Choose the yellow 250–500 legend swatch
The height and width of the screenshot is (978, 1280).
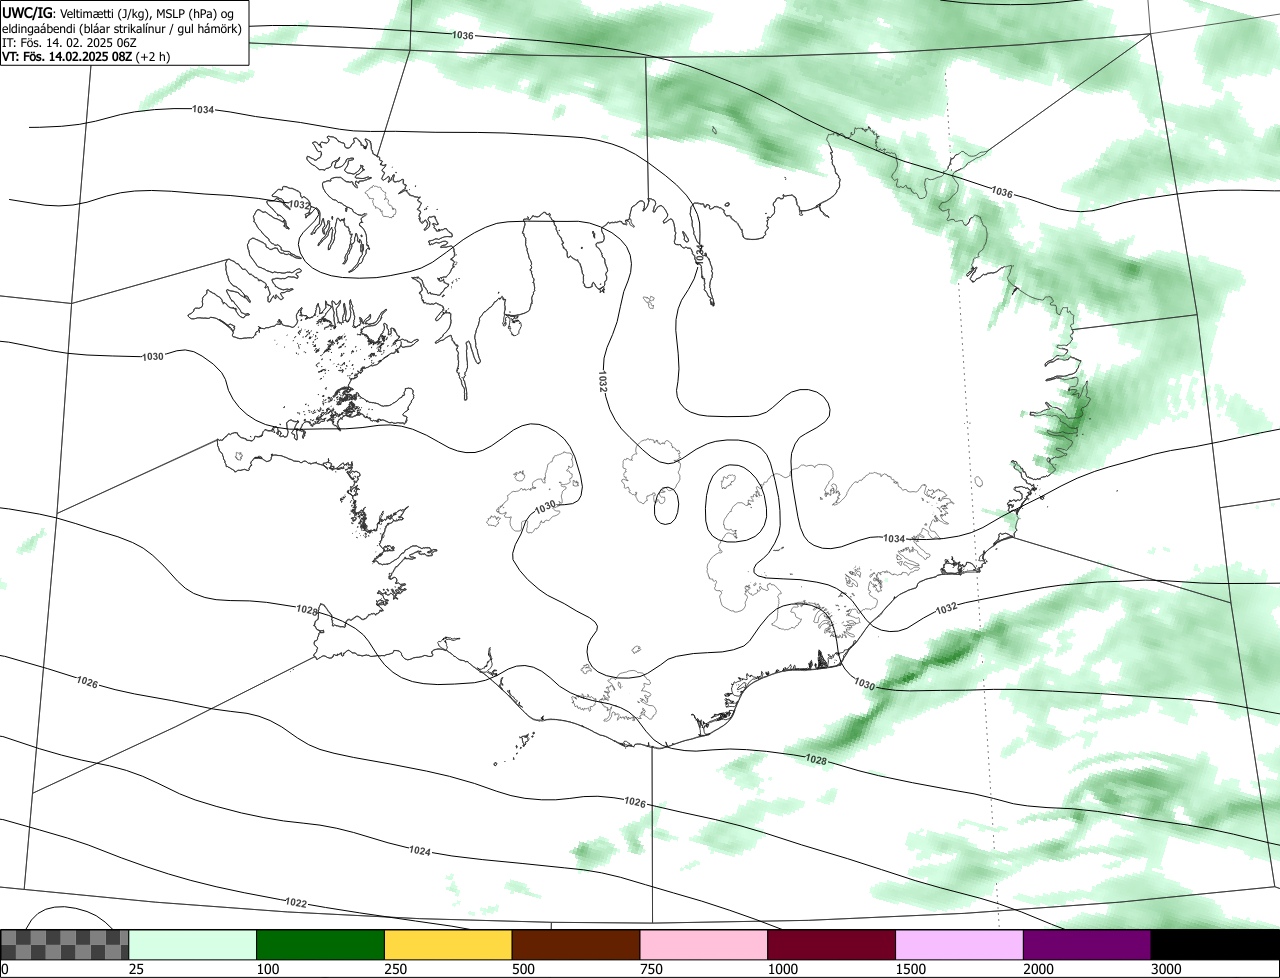448,945
